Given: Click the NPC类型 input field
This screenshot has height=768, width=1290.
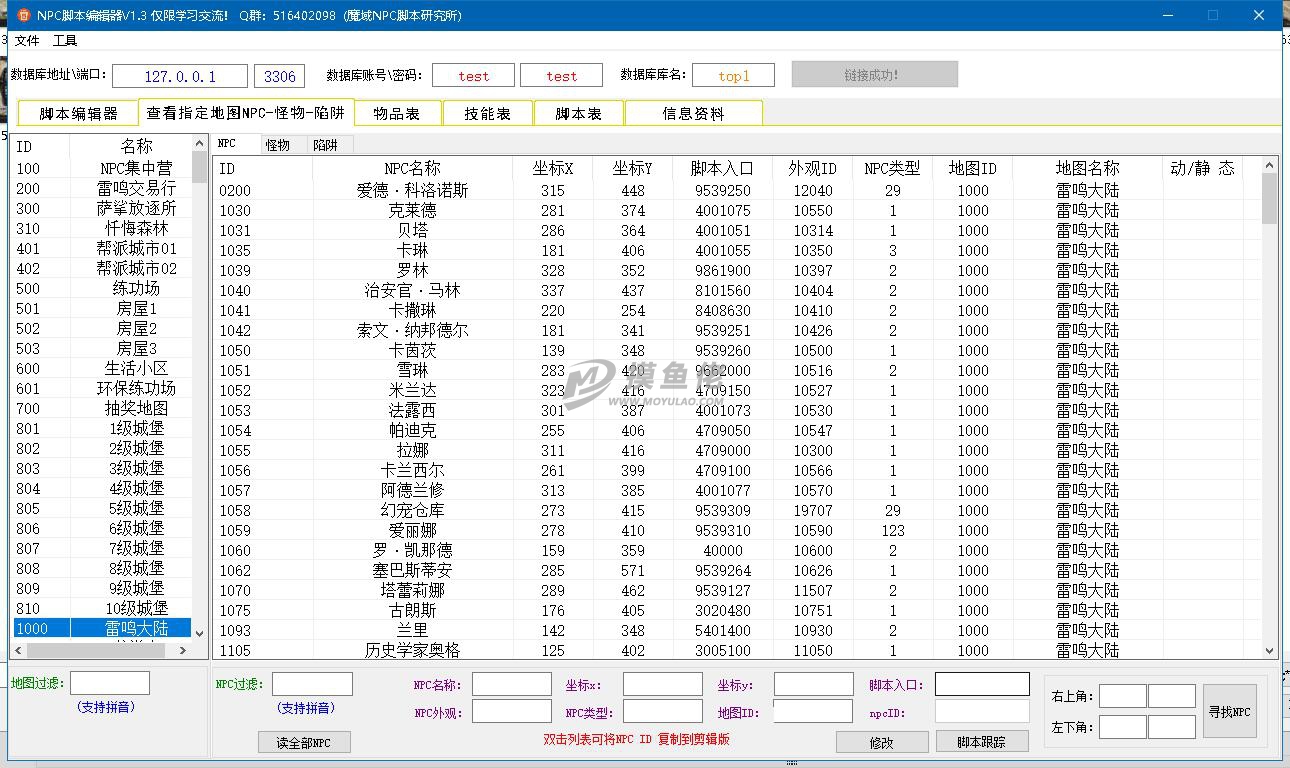Looking at the screenshot, I should 663,711.
